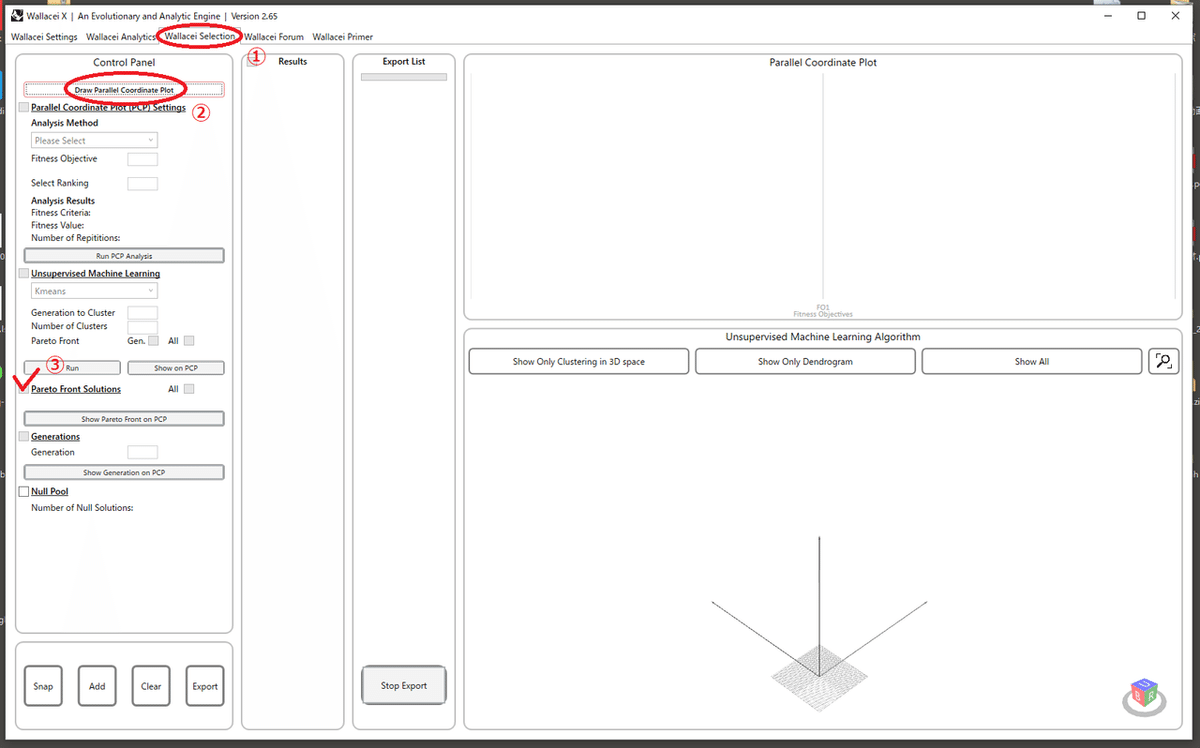Click the Show Only Dendrogram button
Viewport: 1200px width, 748px height.
click(805, 361)
